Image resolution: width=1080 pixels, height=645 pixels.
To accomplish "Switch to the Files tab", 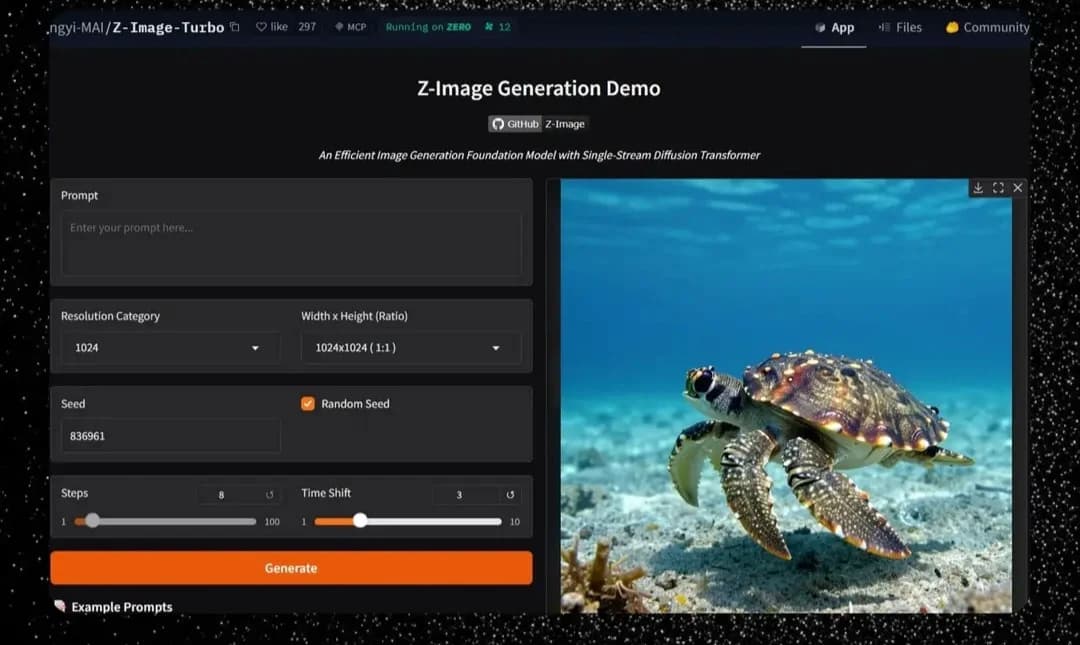I will (900, 27).
